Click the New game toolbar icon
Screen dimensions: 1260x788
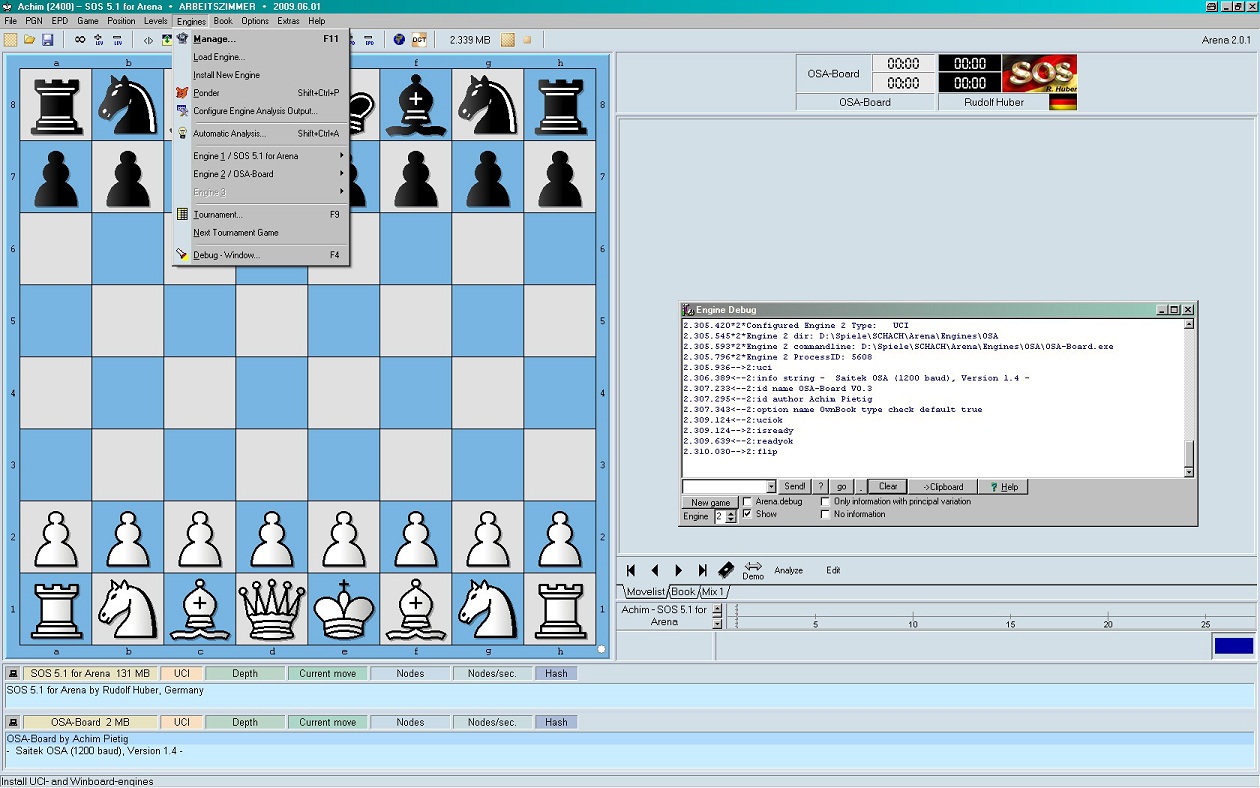10,40
